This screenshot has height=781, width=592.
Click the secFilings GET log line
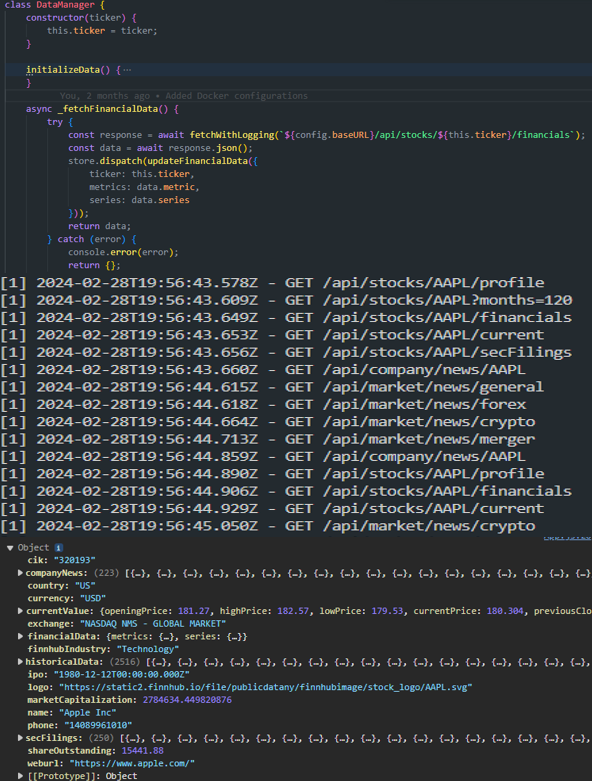286,352
